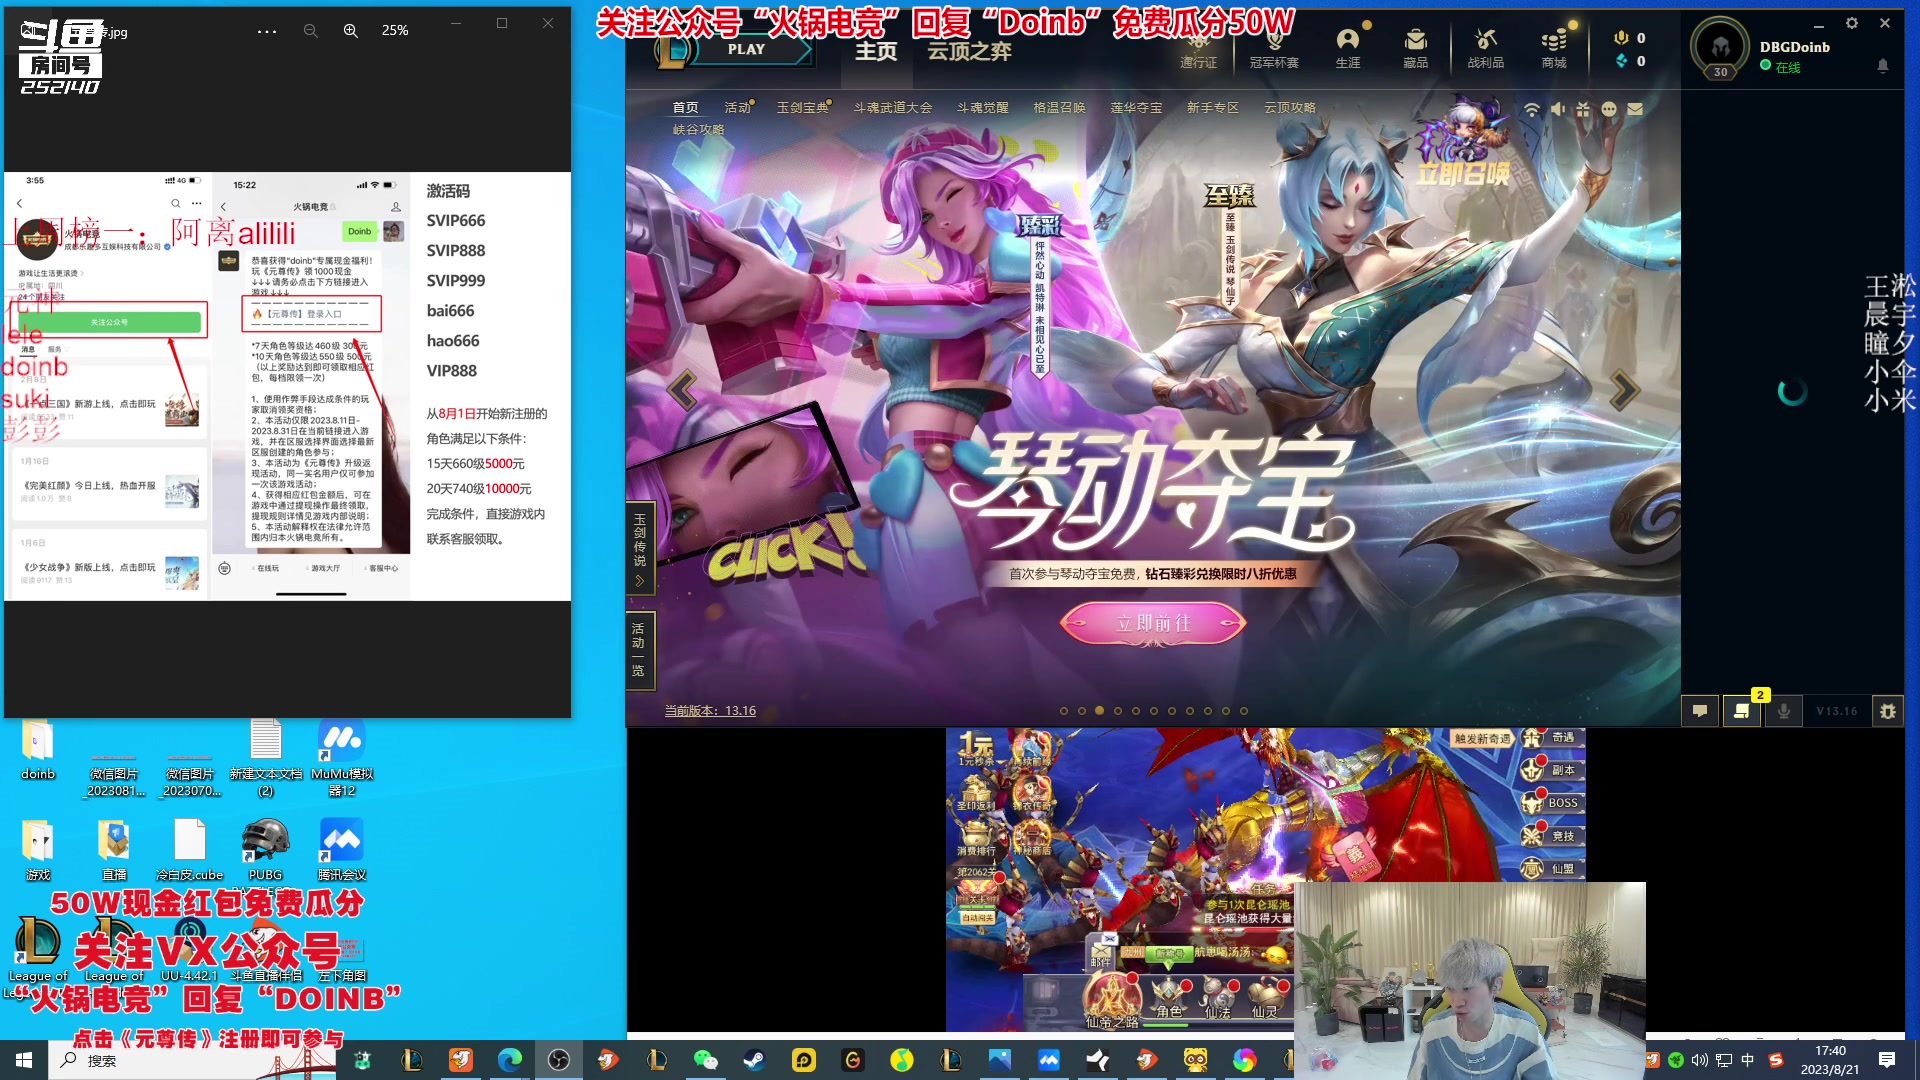Open 邮件 mail in mobile game

pos(1101,952)
